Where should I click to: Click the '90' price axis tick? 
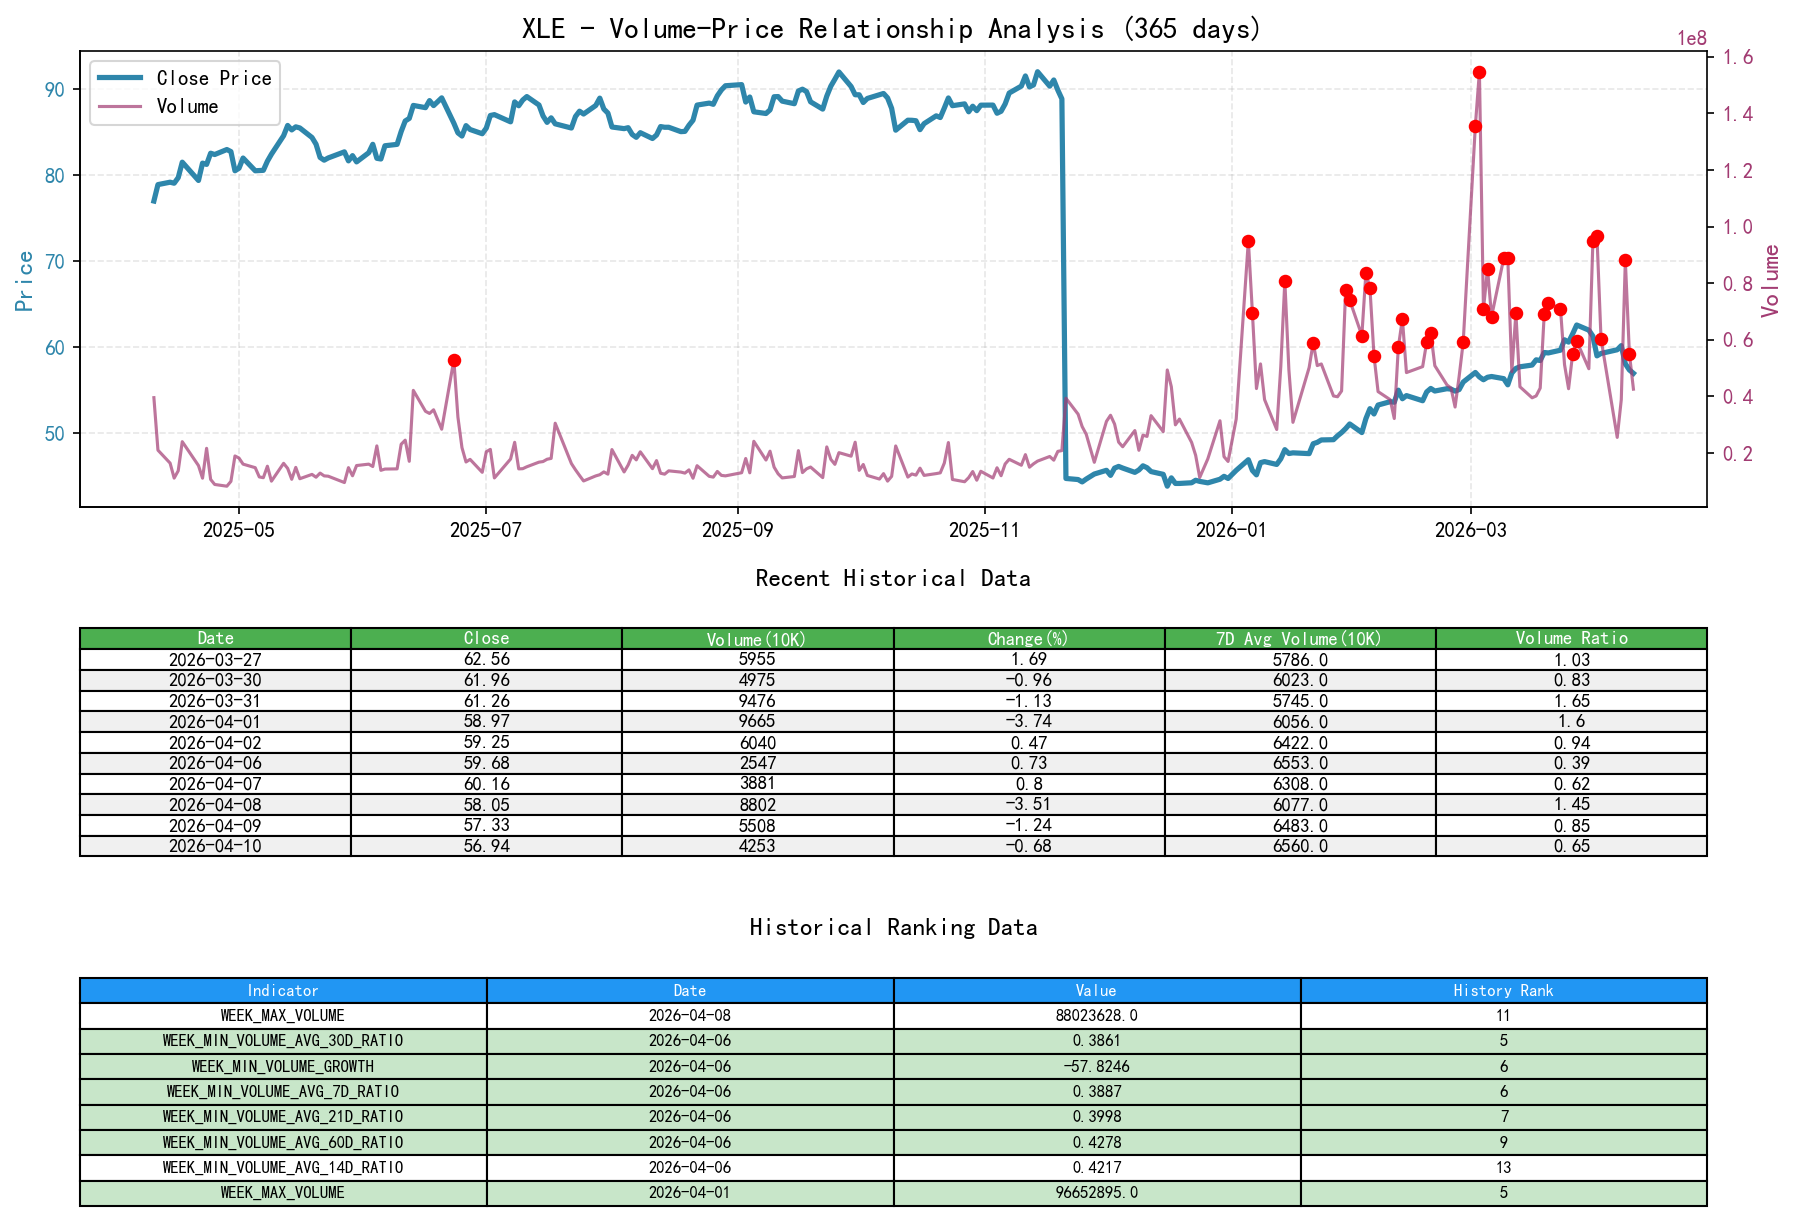[x=54, y=90]
